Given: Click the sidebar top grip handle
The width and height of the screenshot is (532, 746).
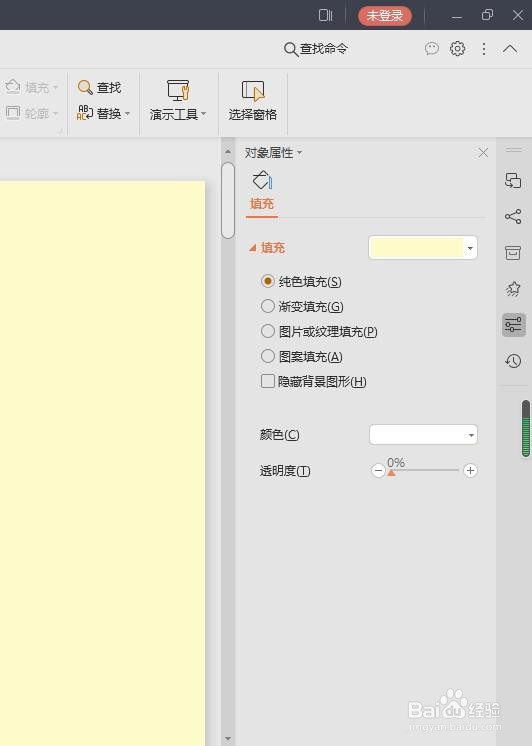Looking at the screenshot, I should tap(513, 150).
